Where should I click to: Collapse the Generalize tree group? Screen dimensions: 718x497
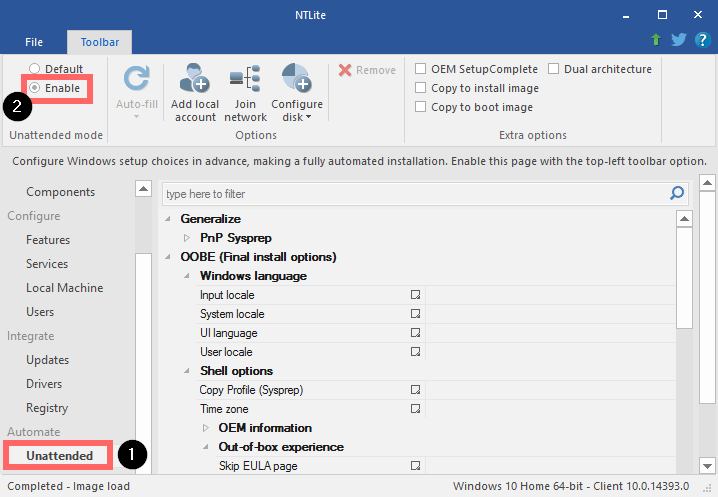[x=168, y=219]
